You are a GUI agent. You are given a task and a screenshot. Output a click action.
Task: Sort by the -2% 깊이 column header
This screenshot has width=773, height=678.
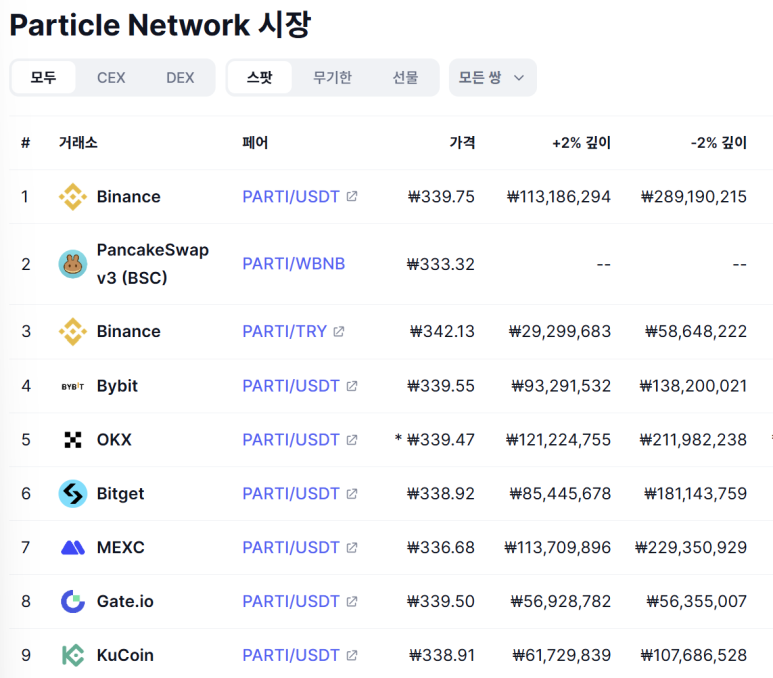tap(718, 143)
